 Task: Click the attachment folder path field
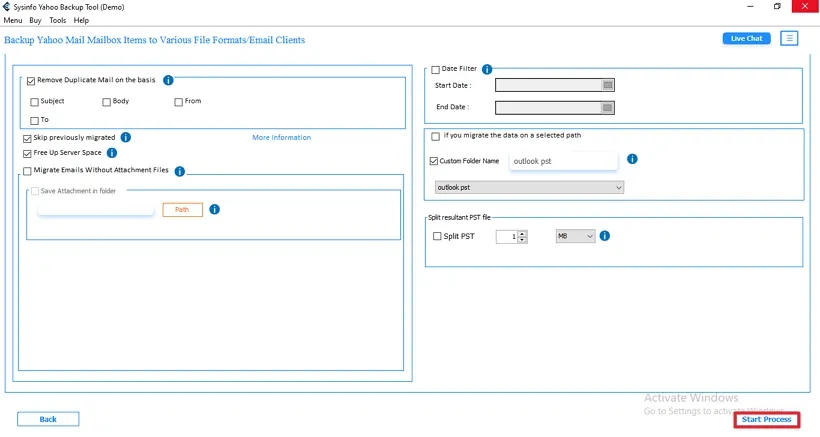point(96,210)
